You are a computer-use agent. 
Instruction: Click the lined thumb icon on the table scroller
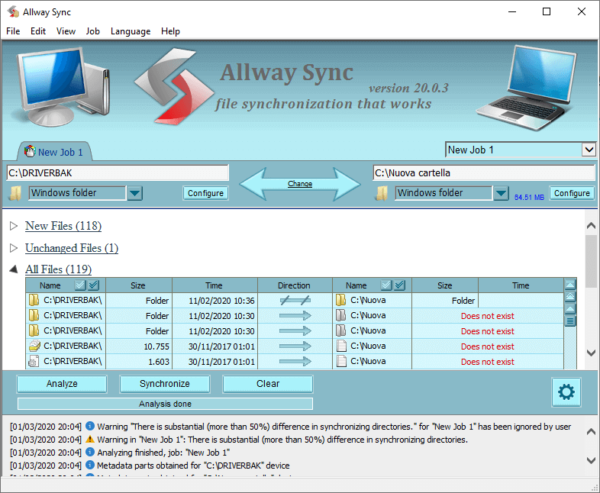570,321
